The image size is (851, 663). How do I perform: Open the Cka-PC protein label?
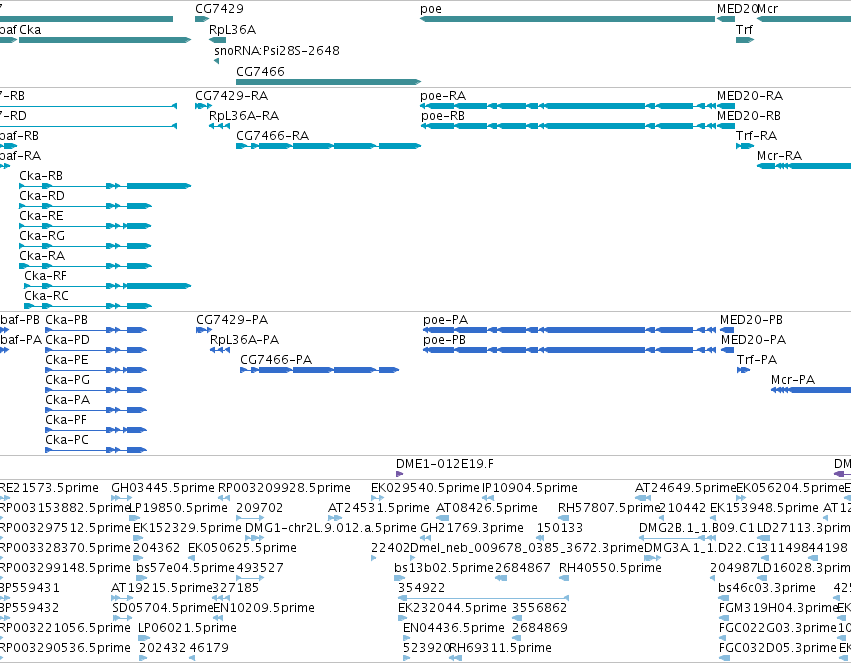[67, 440]
